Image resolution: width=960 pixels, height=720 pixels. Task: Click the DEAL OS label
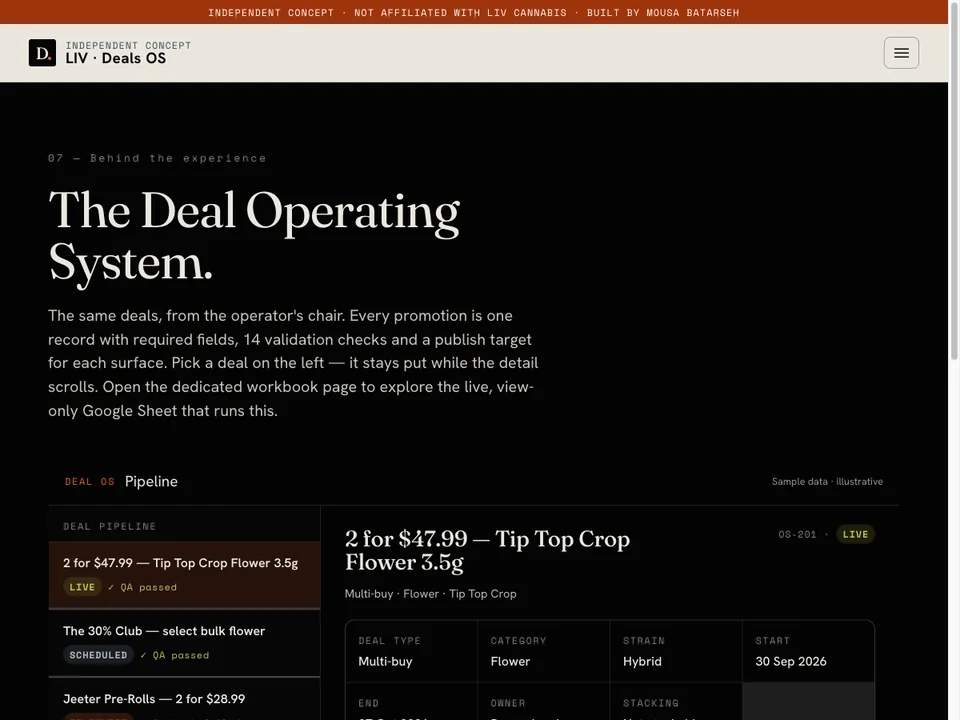click(x=89, y=482)
